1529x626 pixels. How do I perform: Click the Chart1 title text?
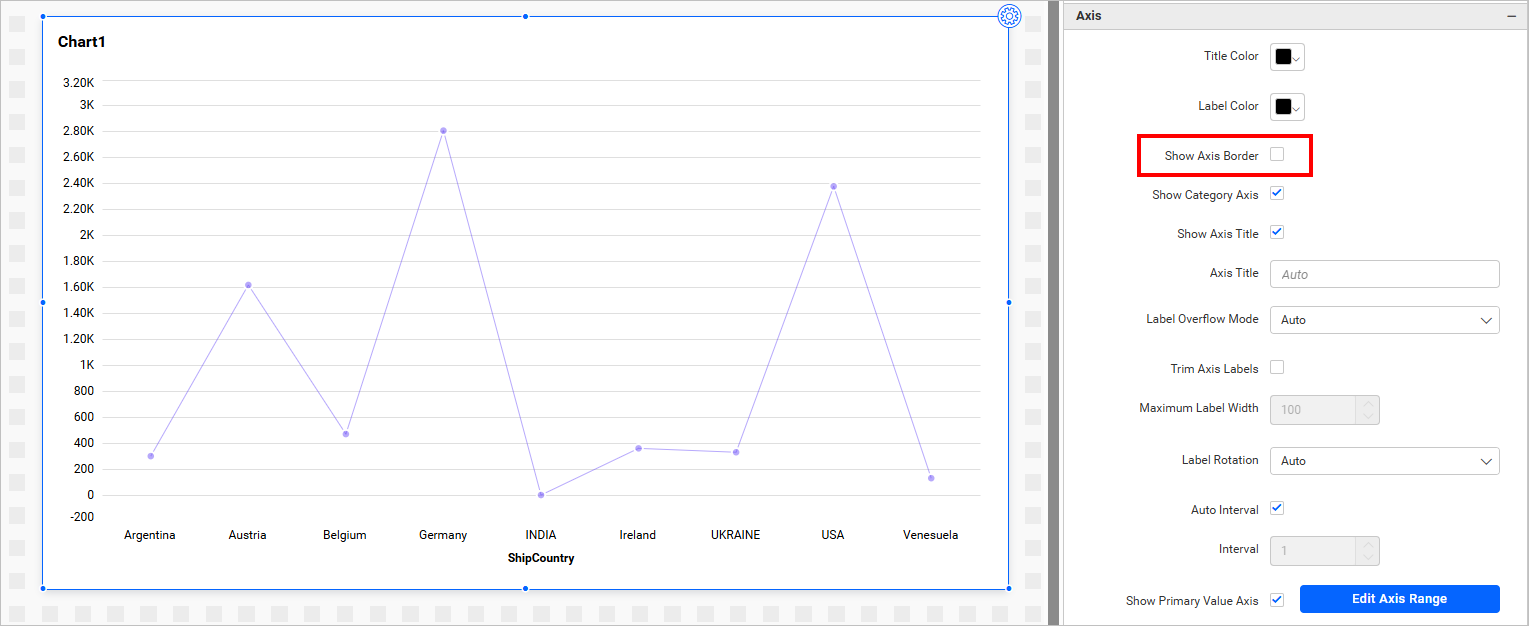tap(82, 42)
